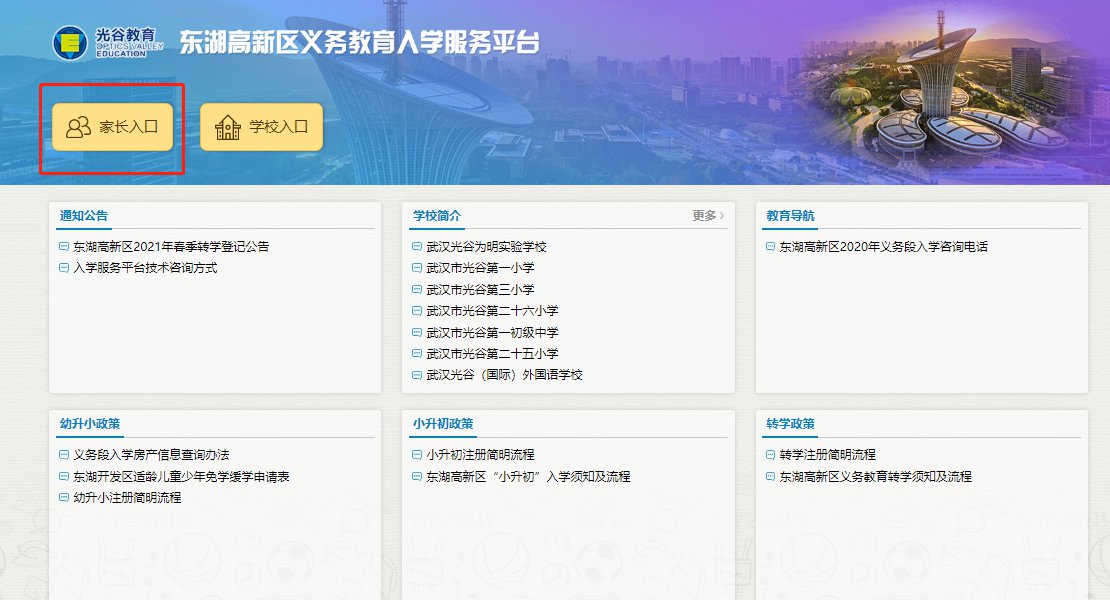Click bullet icon beside 武汉市光谷第二十六小学
Viewport: 1110px width, 600px height.
417,311
